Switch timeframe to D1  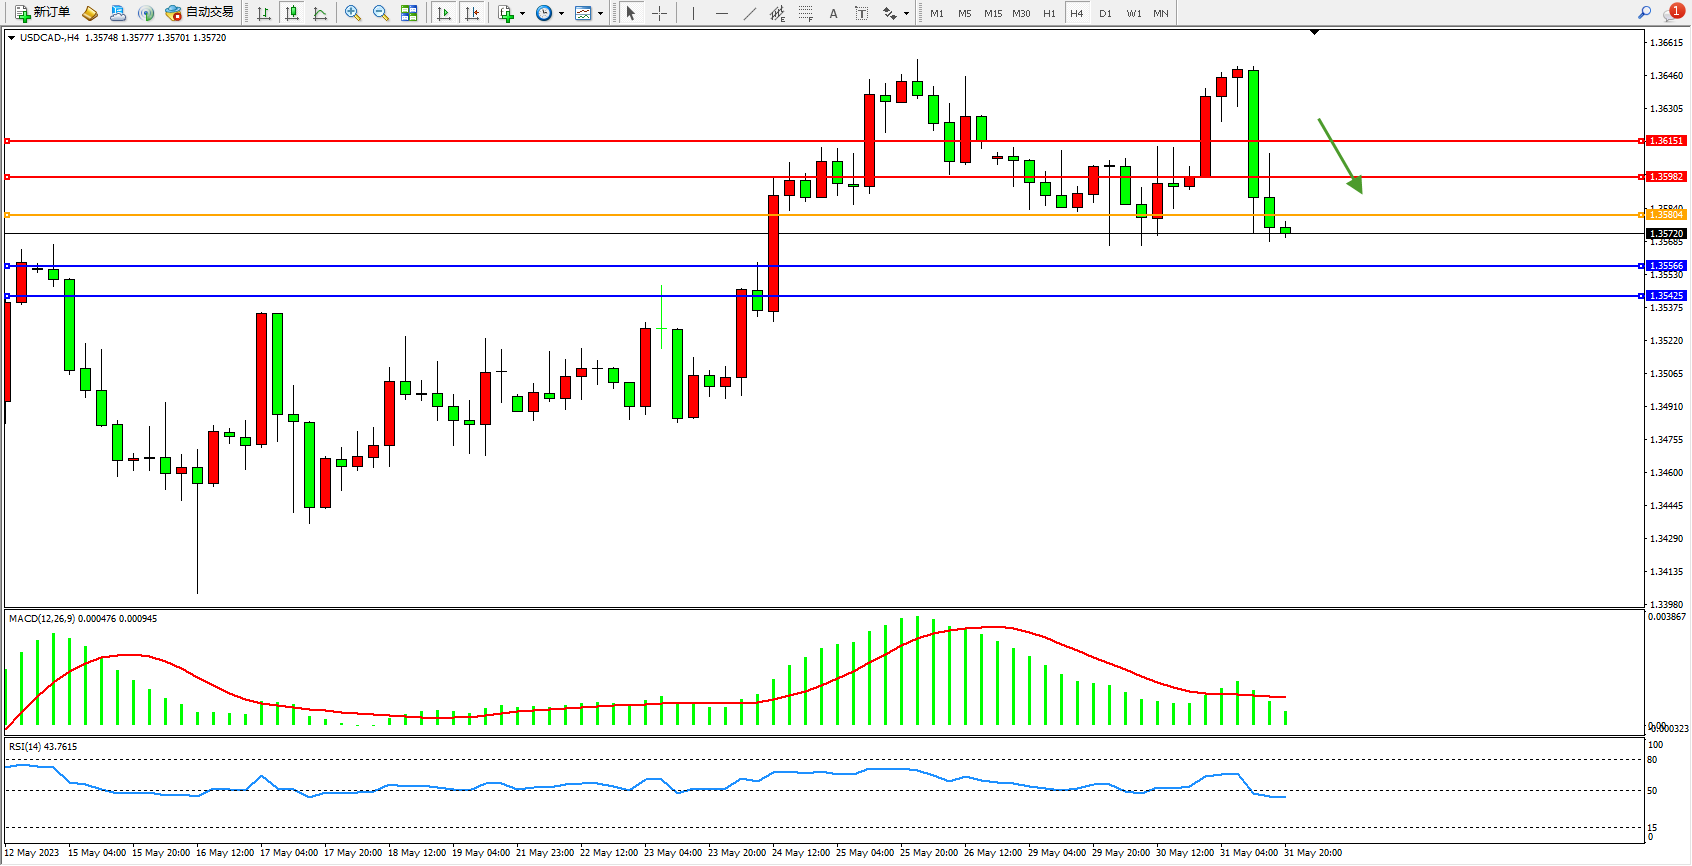click(x=1105, y=13)
